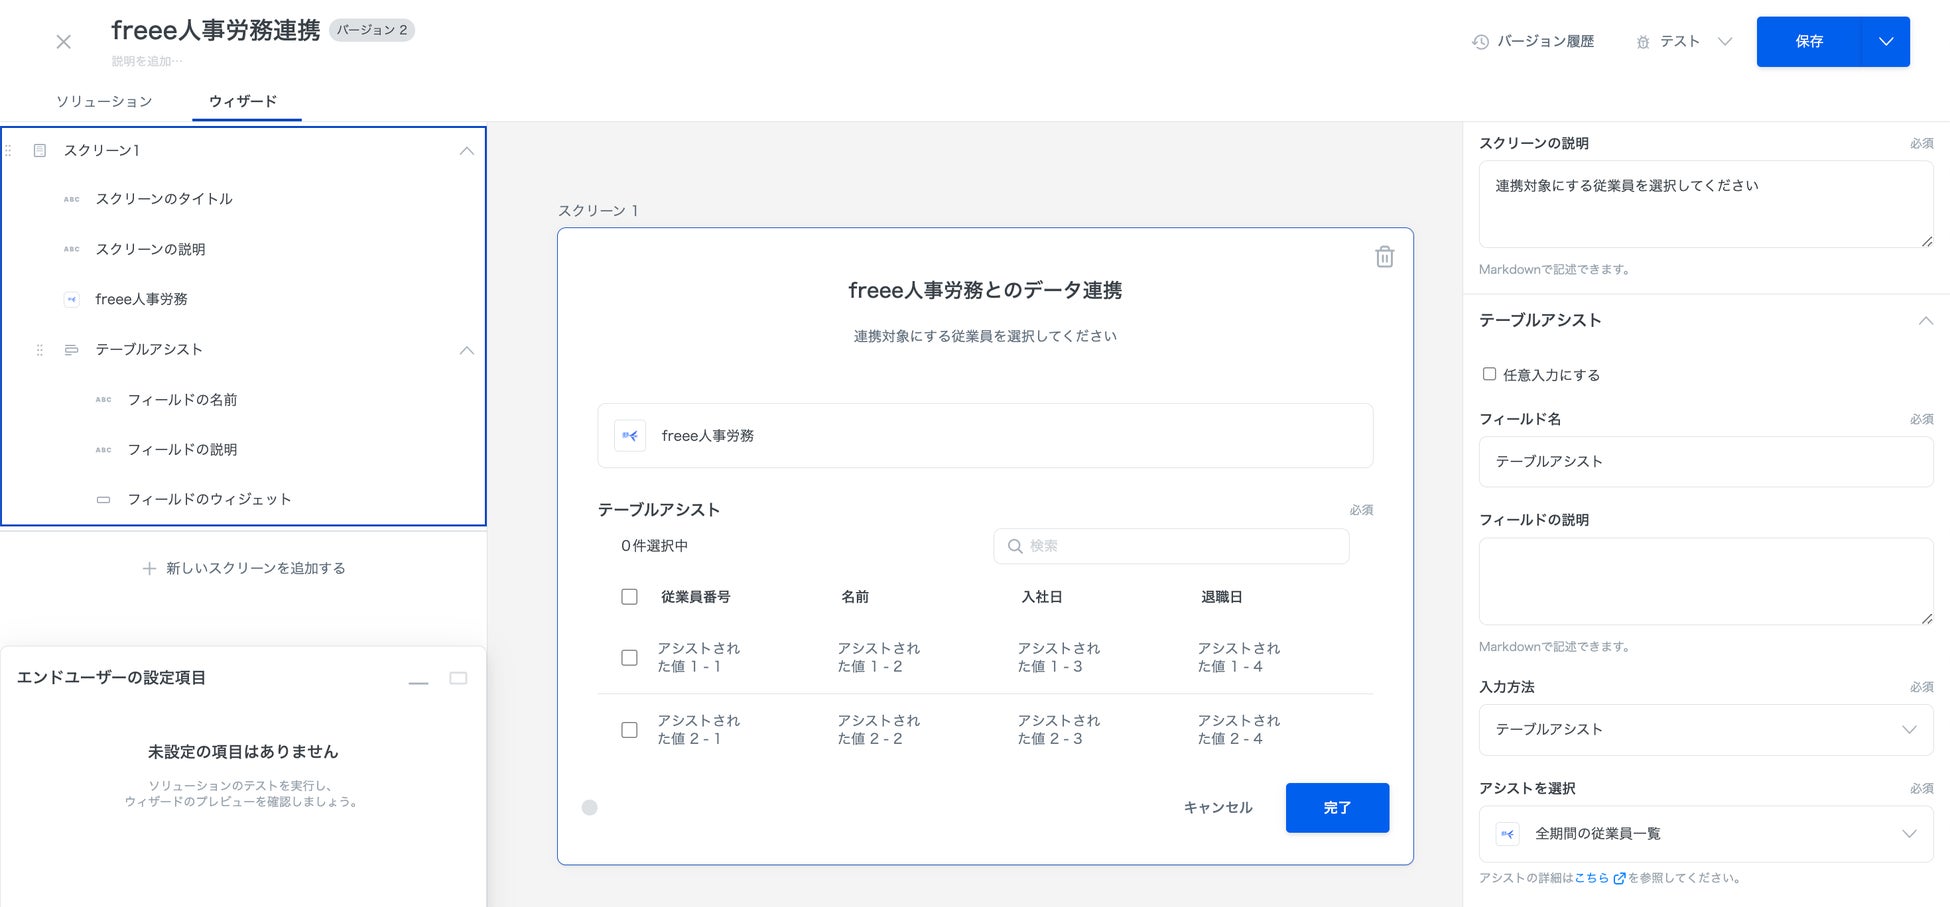The image size is (1950, 907).
Task: Click the 完了 button in preview
Action: coord(1337,808)
